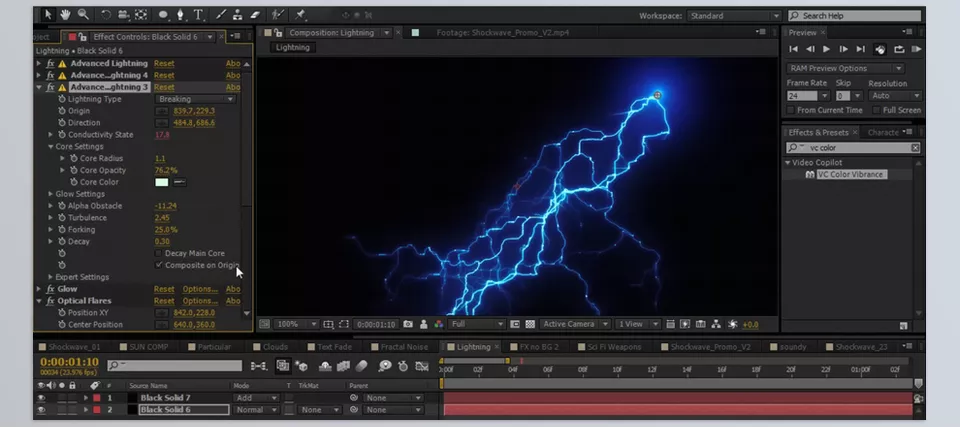Open the Lightning Type Breaking dropdown

(195, 99)
